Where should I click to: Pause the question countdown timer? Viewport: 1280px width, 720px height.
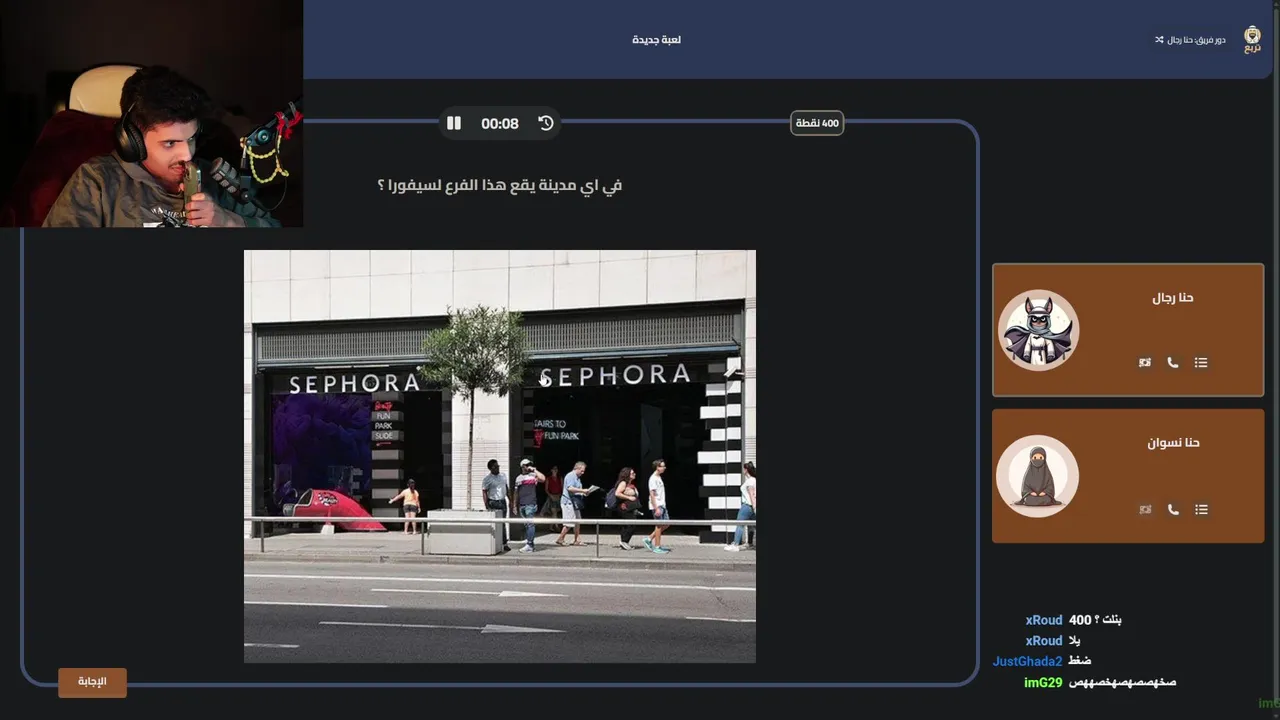(x=454, y=123)
